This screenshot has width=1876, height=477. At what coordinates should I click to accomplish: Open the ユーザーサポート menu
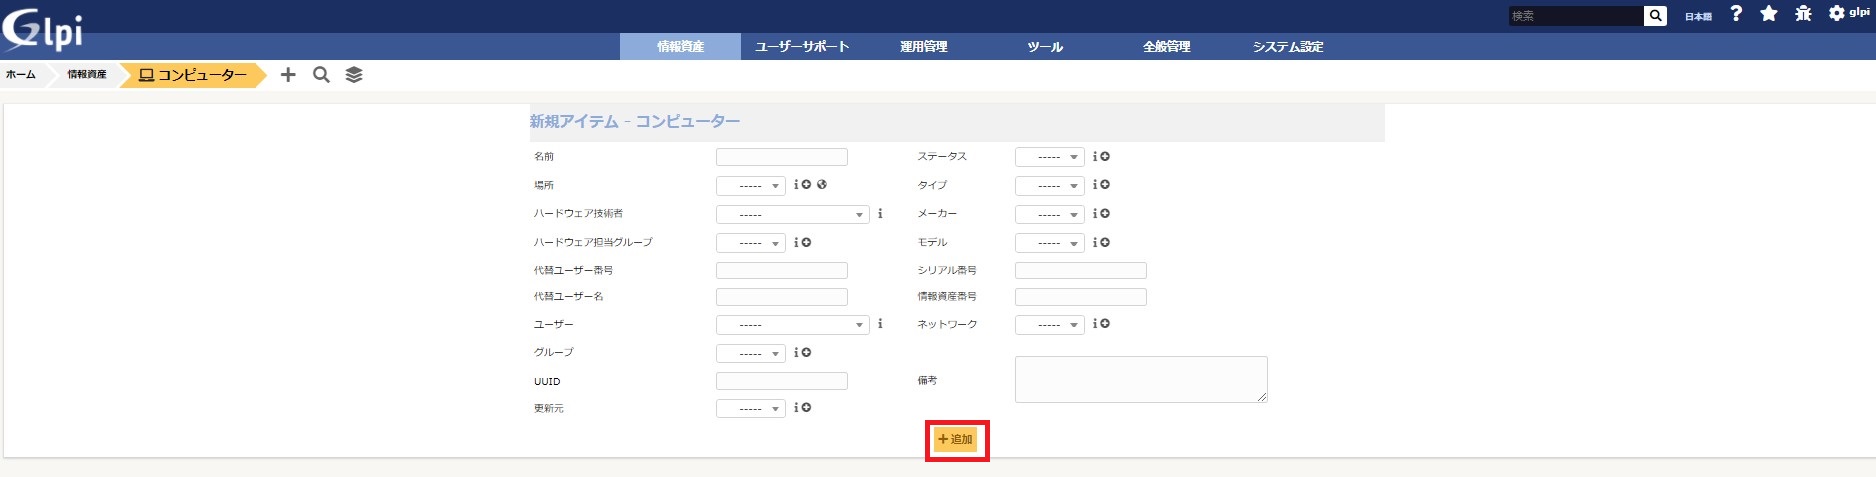pyautogui.click(x=802, y=47)
